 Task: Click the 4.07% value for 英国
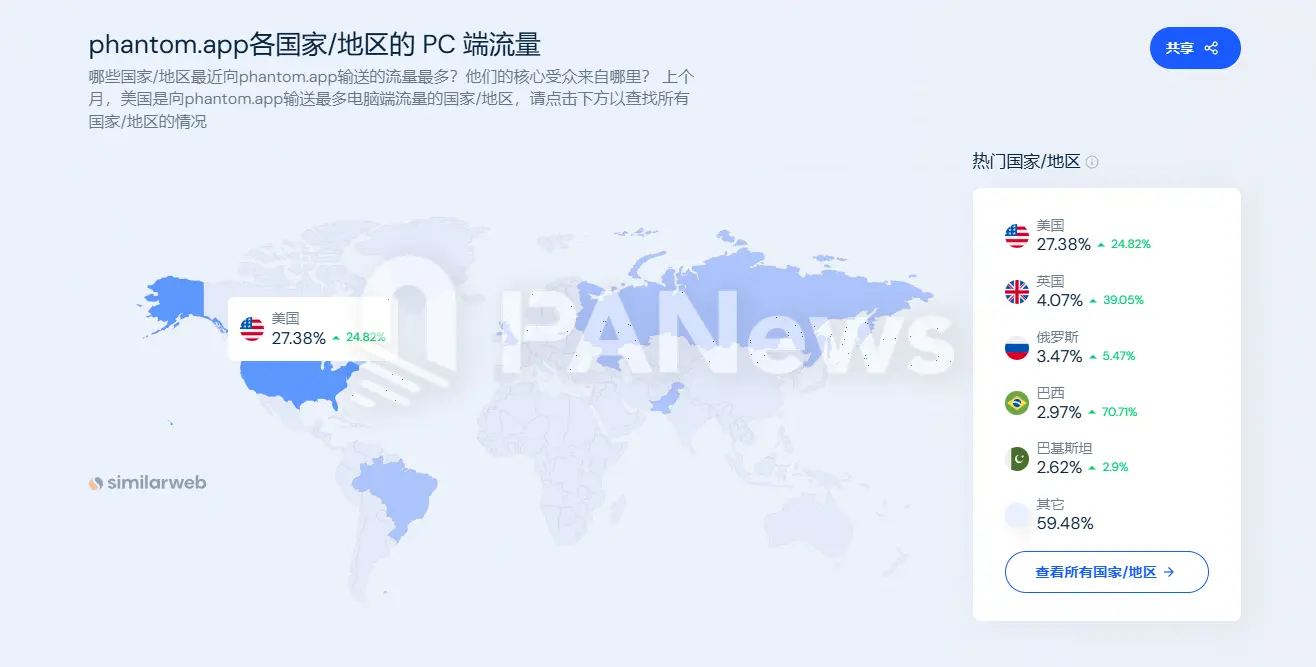pos(1060,300)
